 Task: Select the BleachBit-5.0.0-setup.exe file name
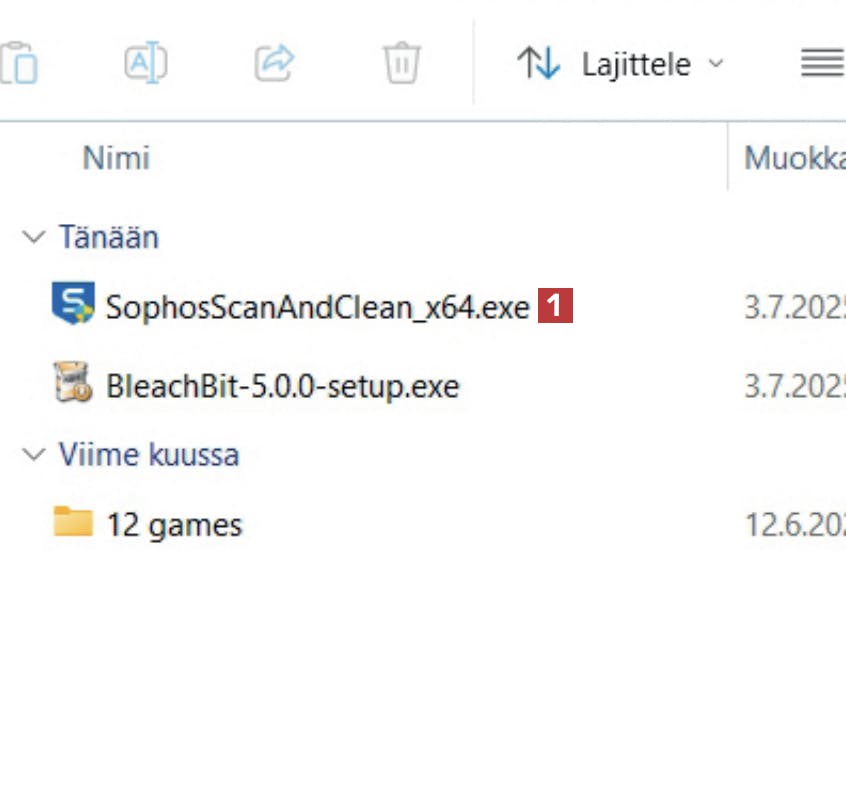point(282,387)
